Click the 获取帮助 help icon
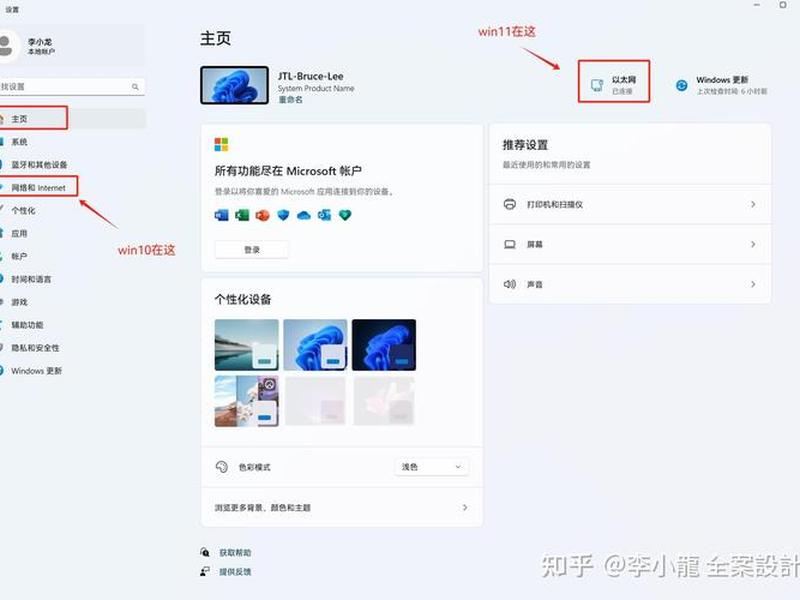800x600 pixels. 205,553
